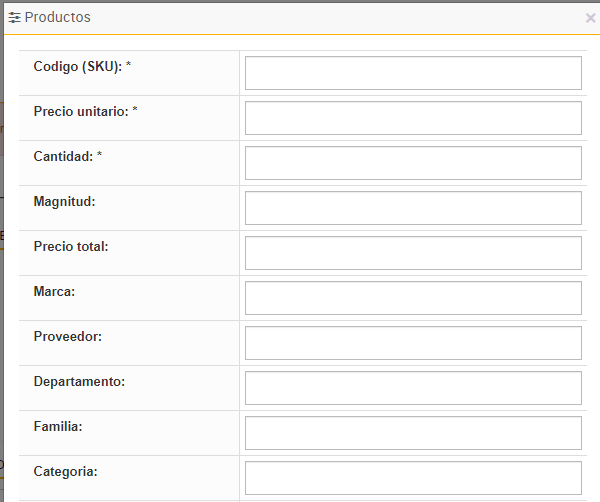
Task: Click the sliders icon beside Productos title
Action: coord(14,18)
